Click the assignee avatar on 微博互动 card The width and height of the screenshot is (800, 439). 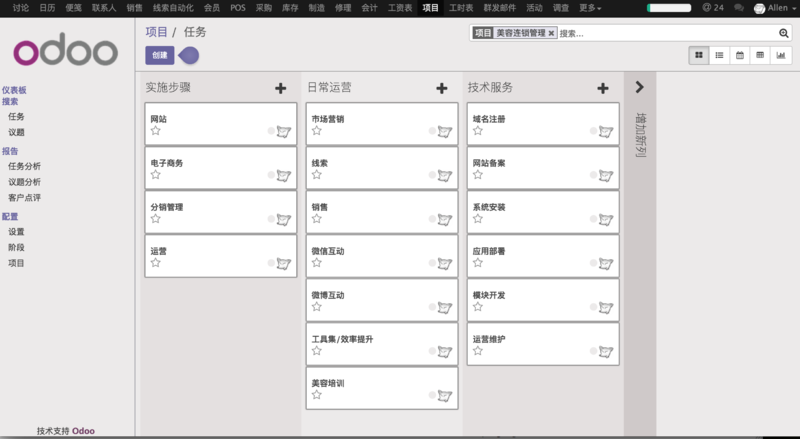445,308
